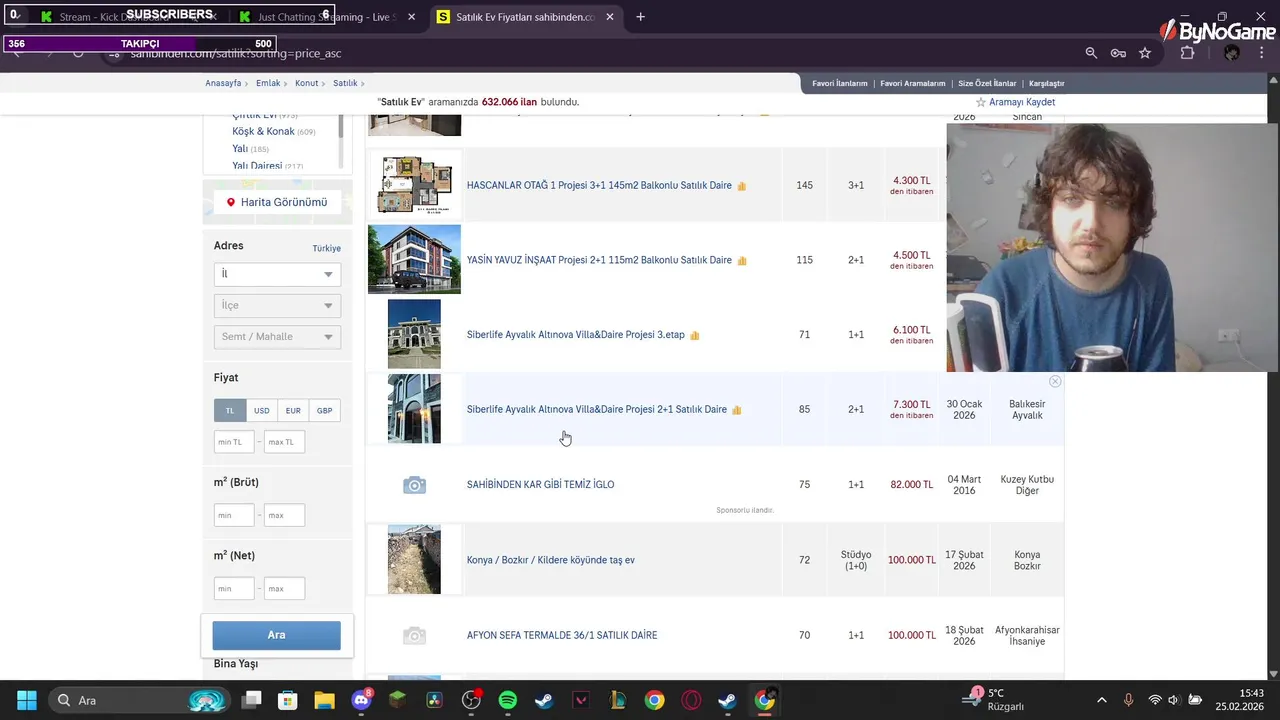
Task: Bookmark this page with the star icon
Action: tap(1145, 53)
